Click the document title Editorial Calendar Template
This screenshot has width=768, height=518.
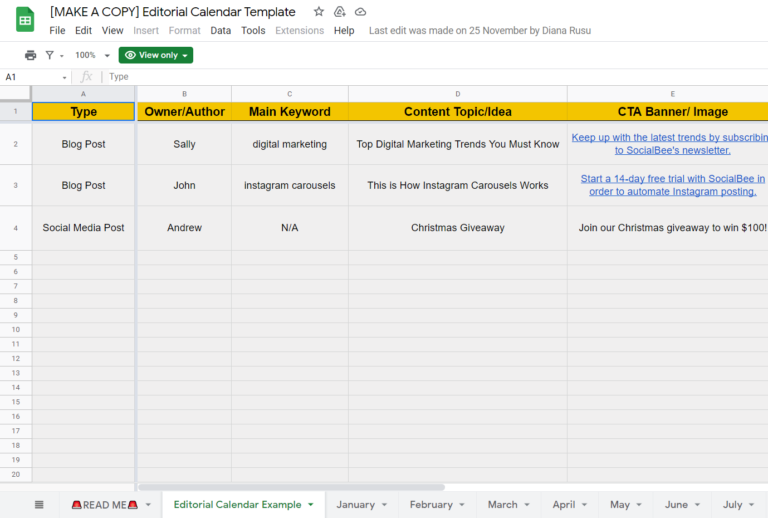coord(172,12)
